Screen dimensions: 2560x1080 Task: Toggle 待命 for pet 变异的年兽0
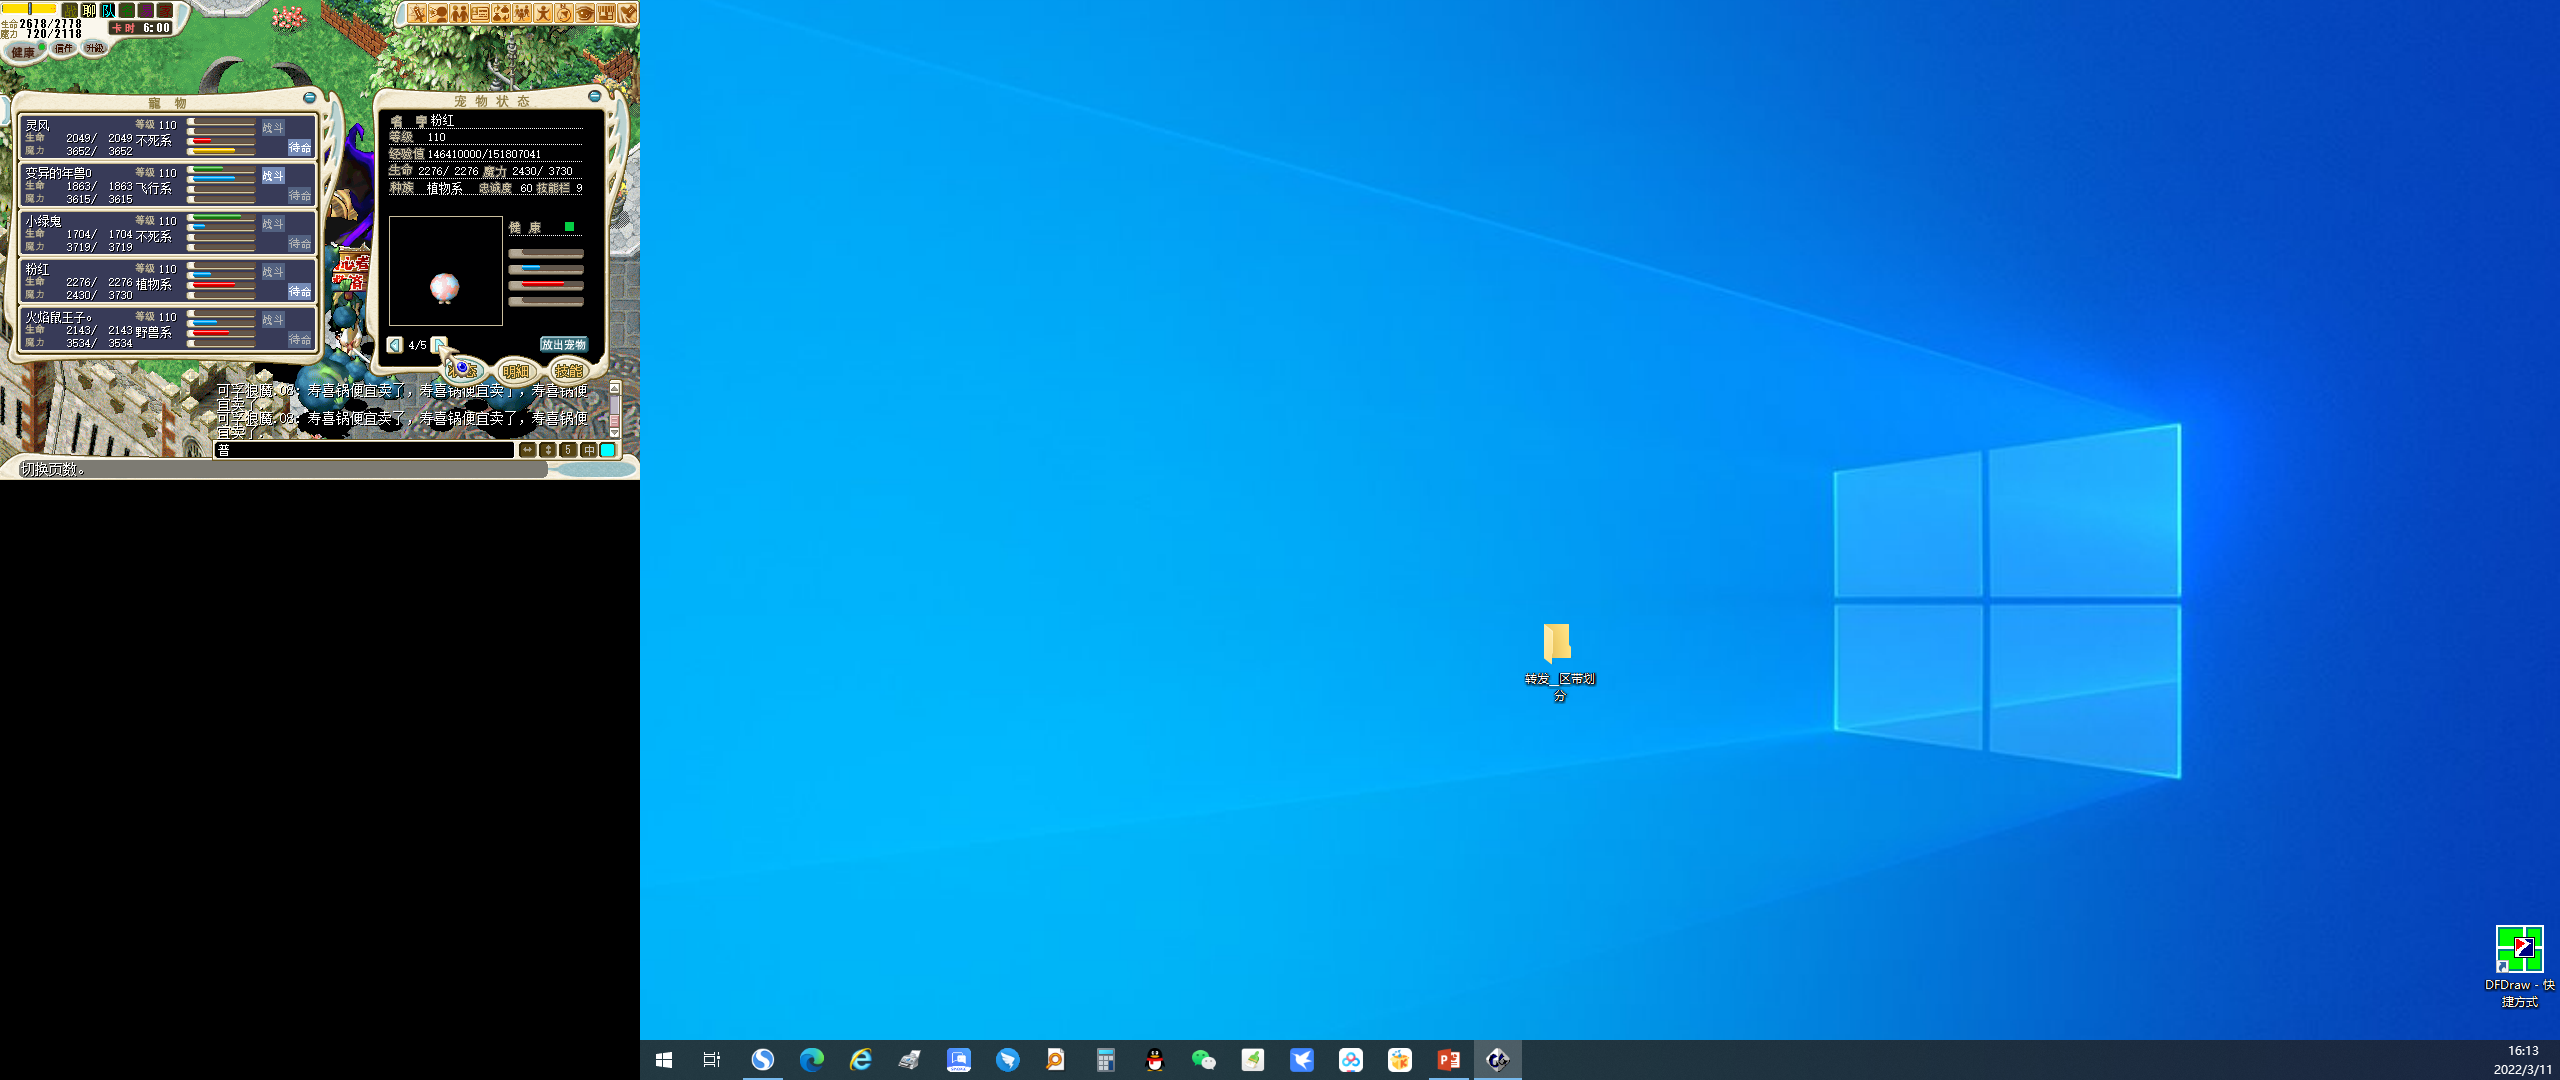[300, 195]
